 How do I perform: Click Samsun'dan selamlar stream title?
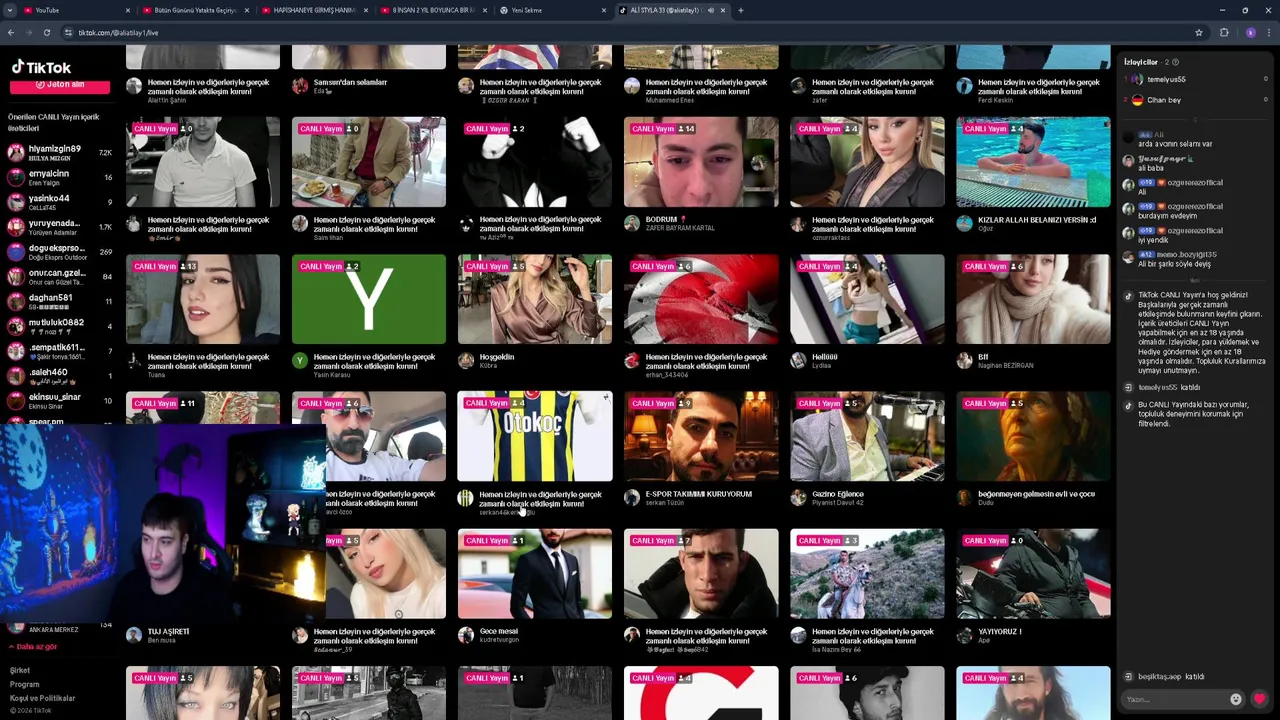click(350, 82)
